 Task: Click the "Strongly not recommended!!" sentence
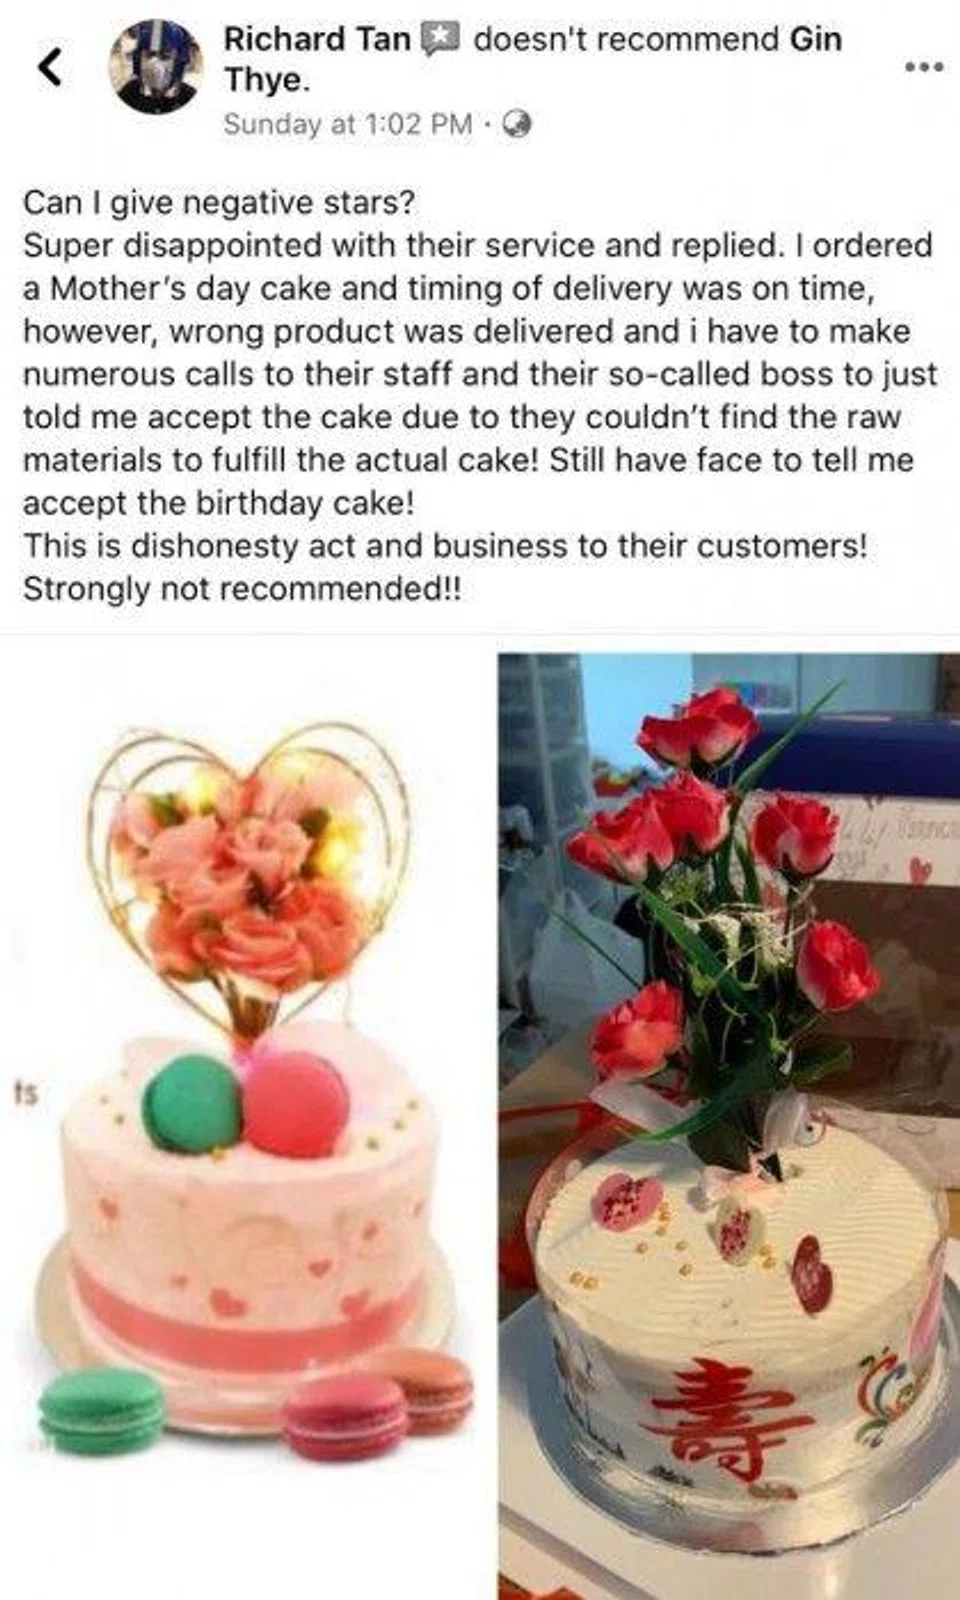[x=242, y=589]
